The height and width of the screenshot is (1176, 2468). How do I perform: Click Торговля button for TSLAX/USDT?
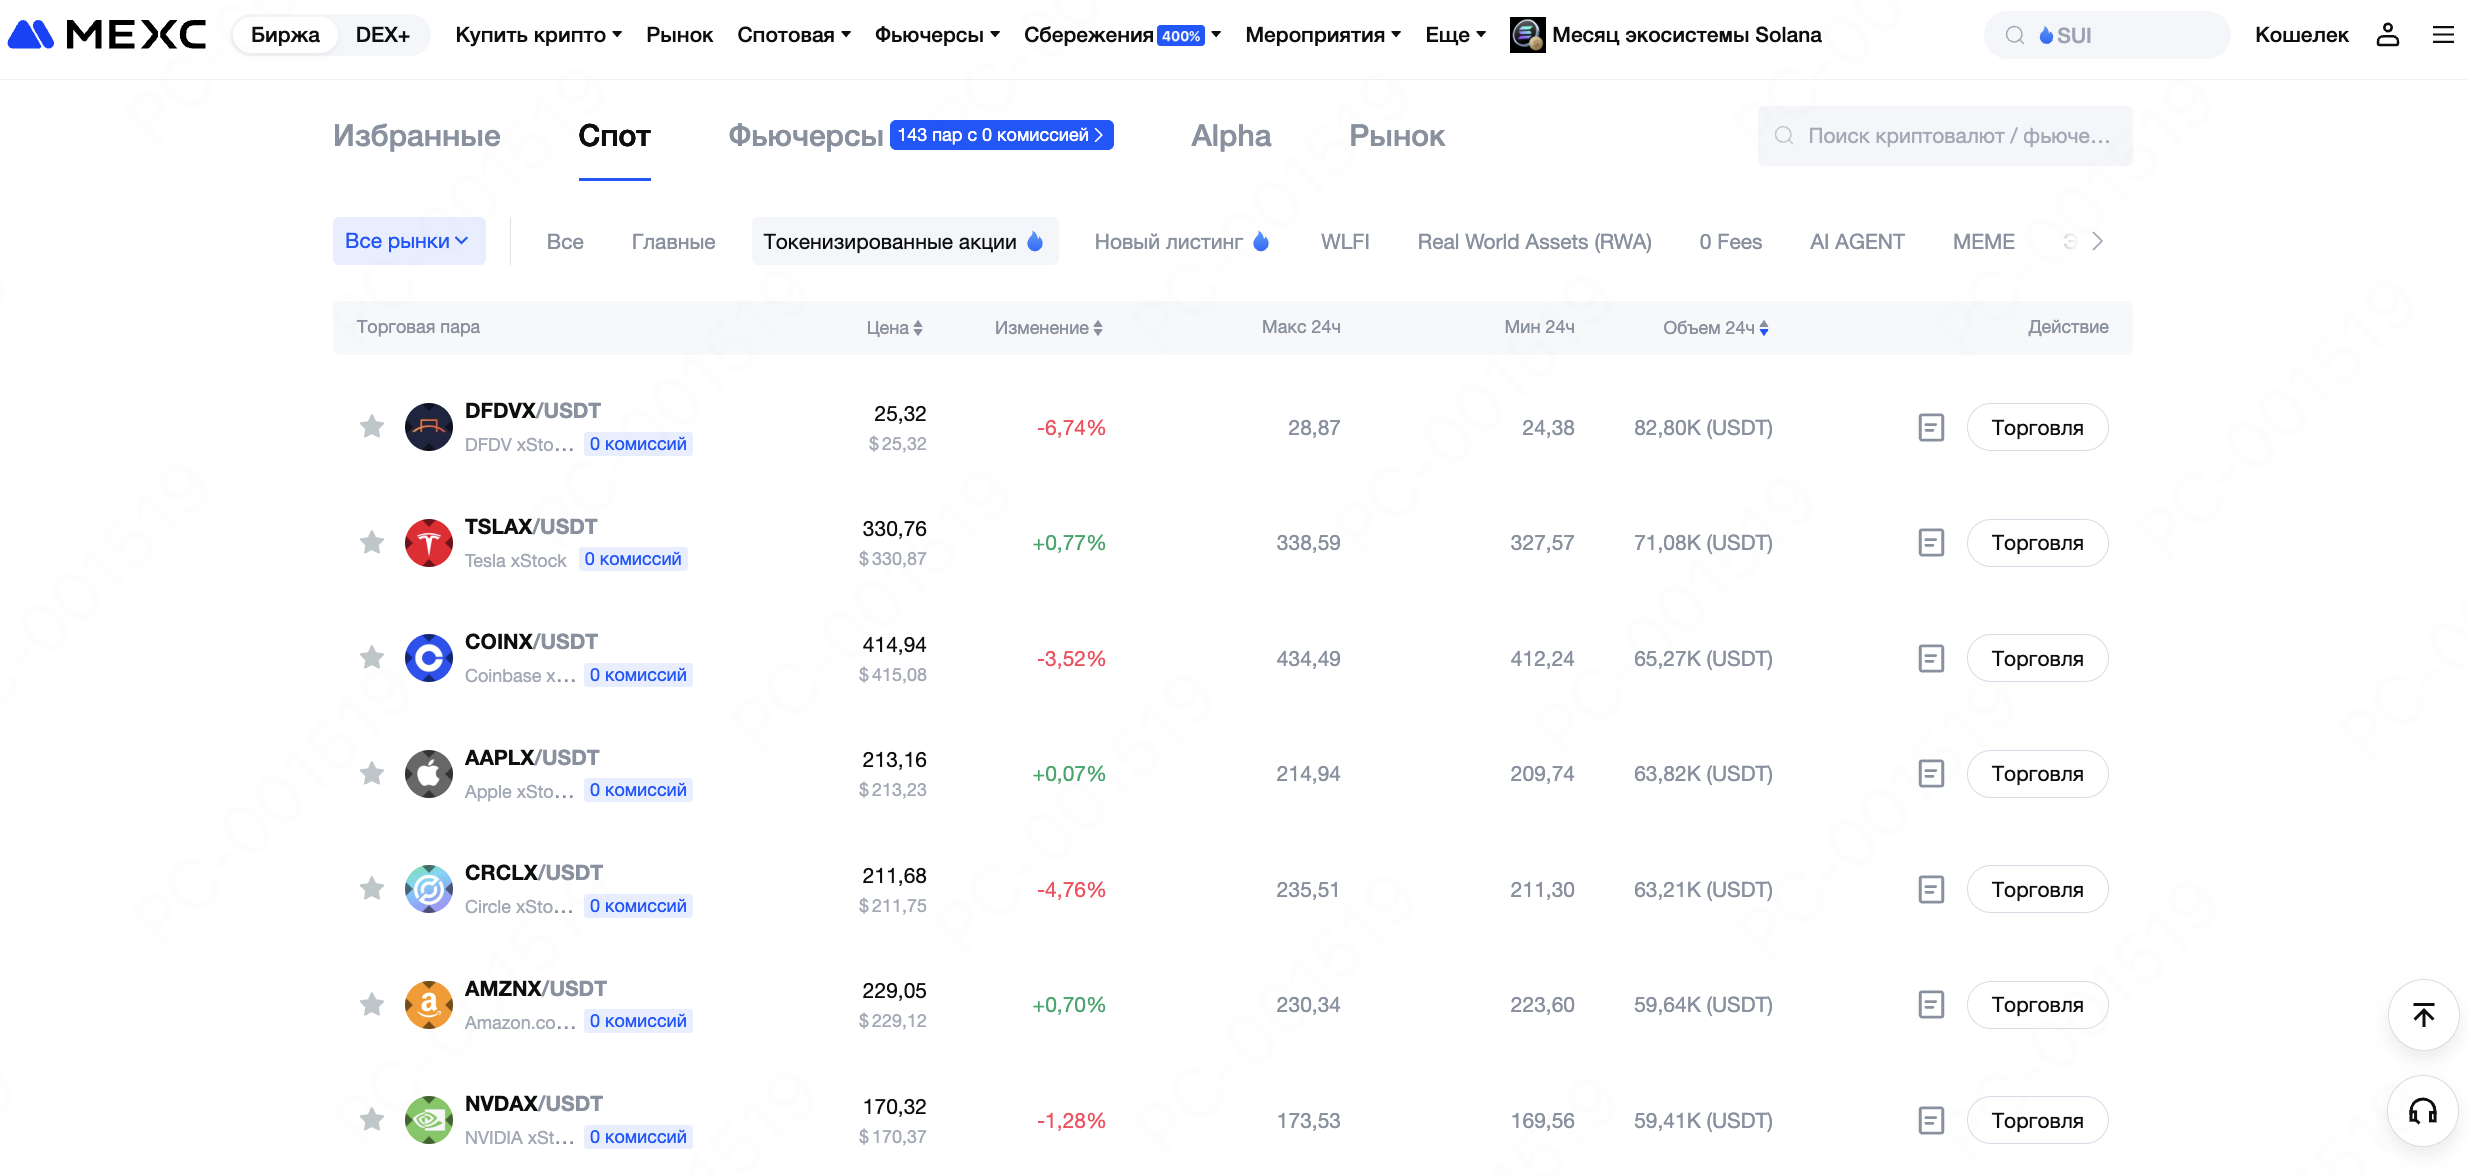2037,543
